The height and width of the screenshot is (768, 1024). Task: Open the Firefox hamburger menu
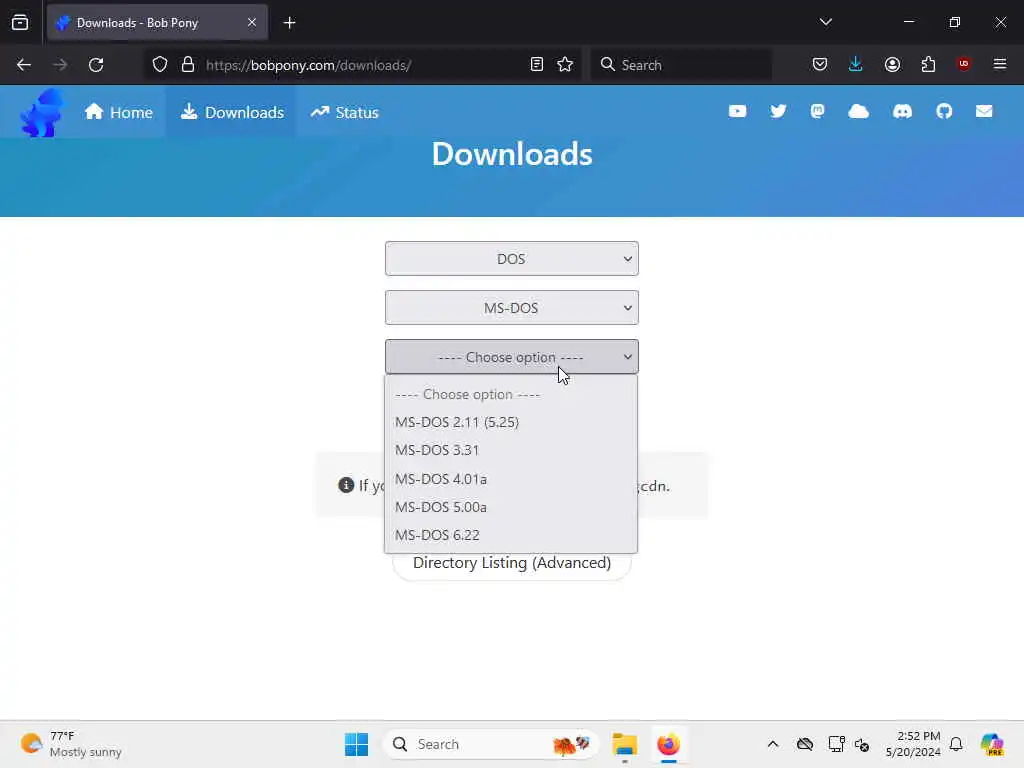pyautogui.click(x=1000, y=64)
